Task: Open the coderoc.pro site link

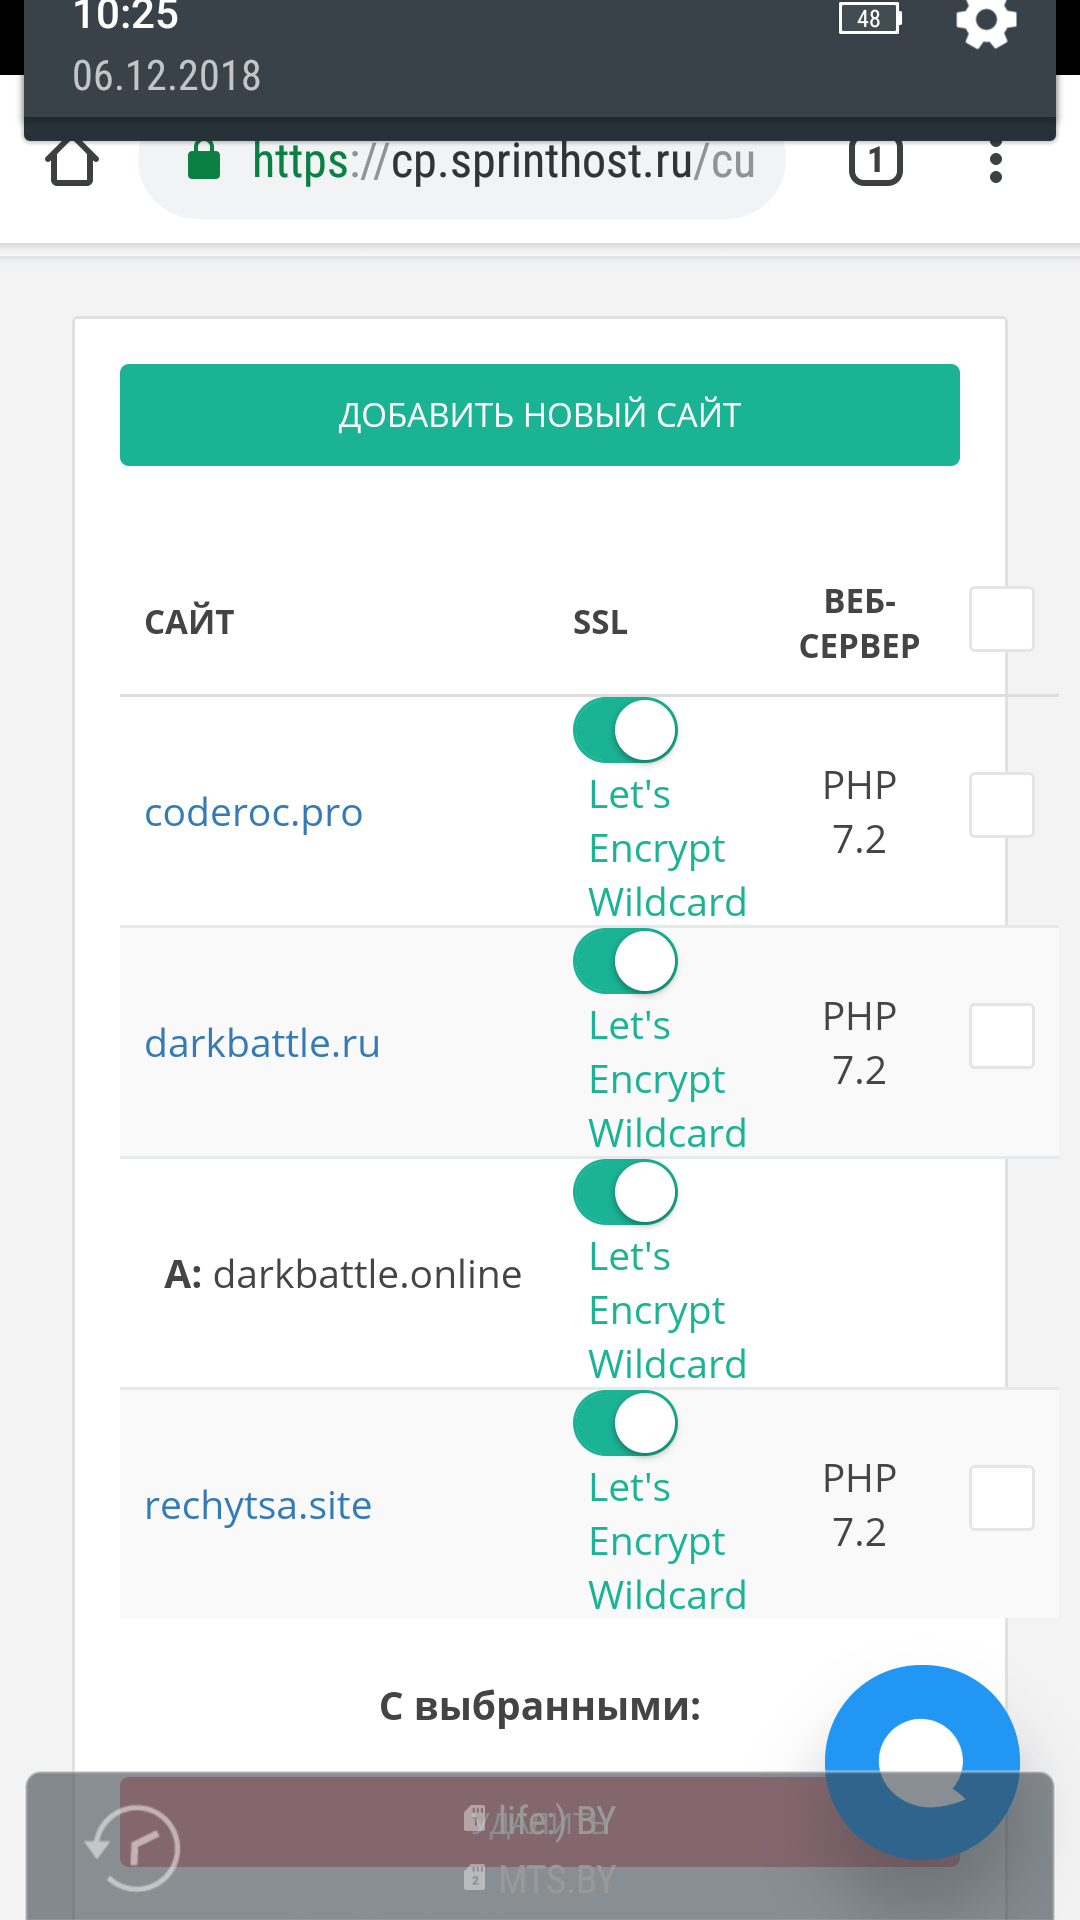Action: point(254,812)
